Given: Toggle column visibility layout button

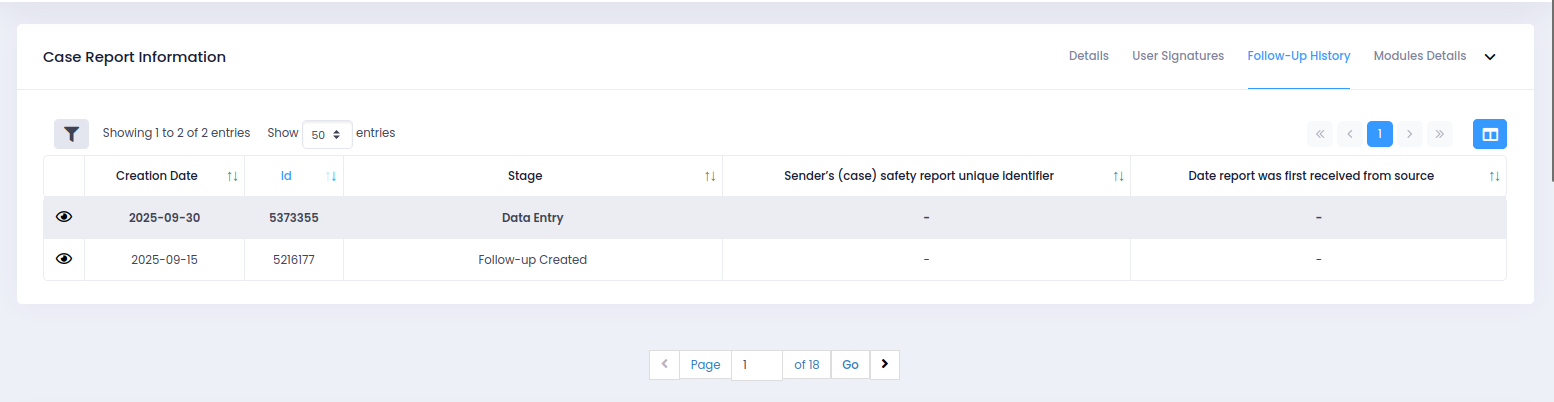Looking at the screenshot, I should (1489, 134).
